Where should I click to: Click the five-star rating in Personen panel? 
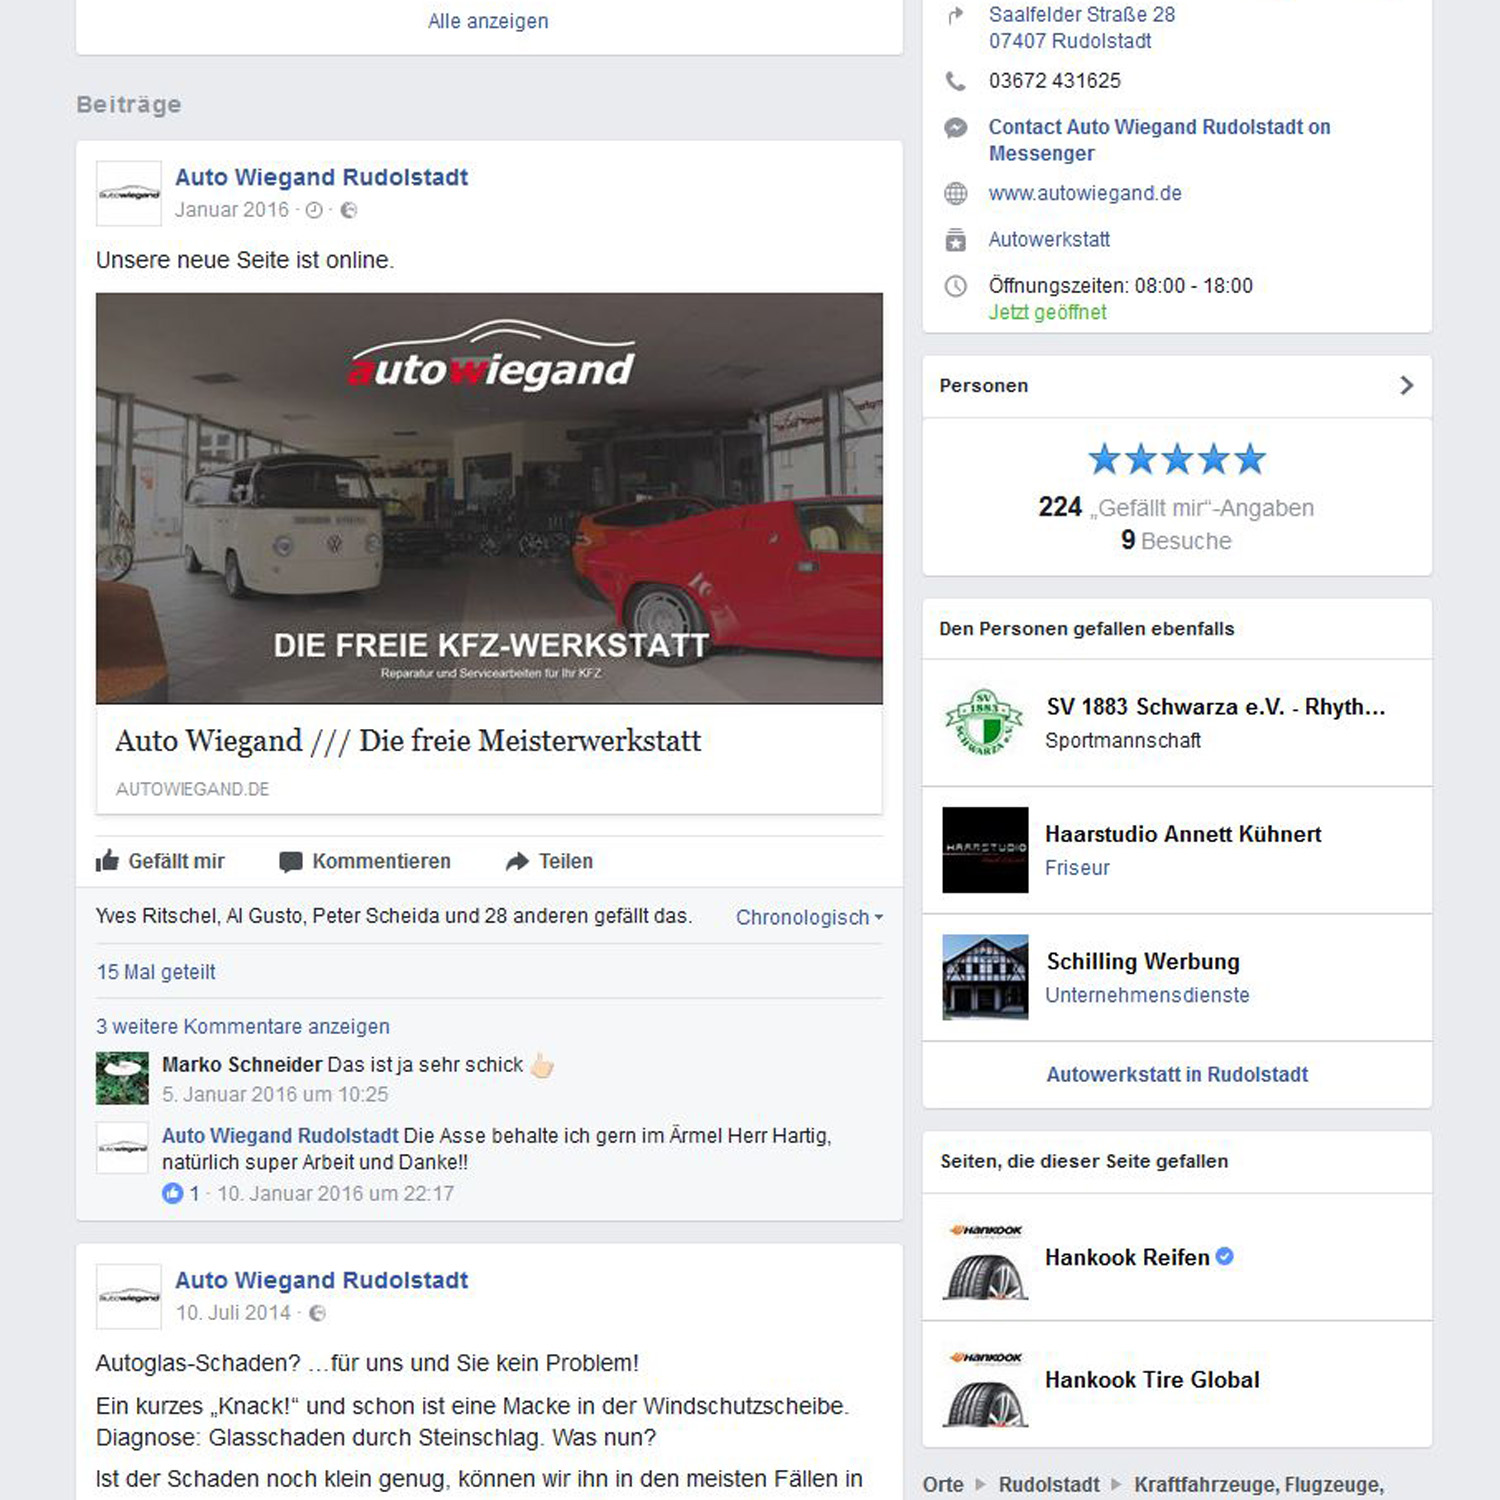click(1177, 459)
